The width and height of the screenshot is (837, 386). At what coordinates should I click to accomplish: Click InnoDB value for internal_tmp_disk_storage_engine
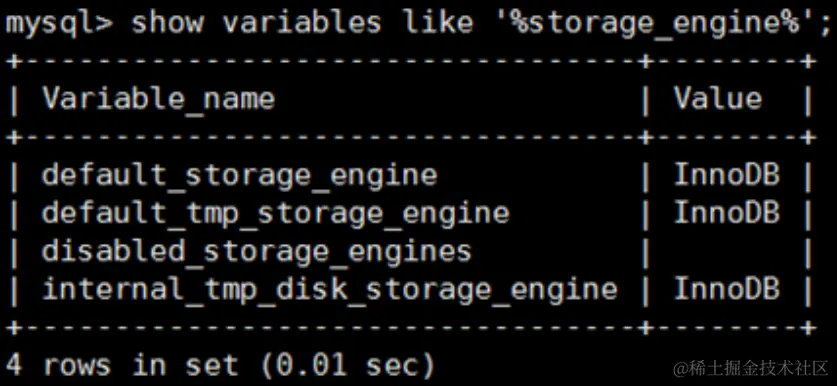[x=727, y=289]
